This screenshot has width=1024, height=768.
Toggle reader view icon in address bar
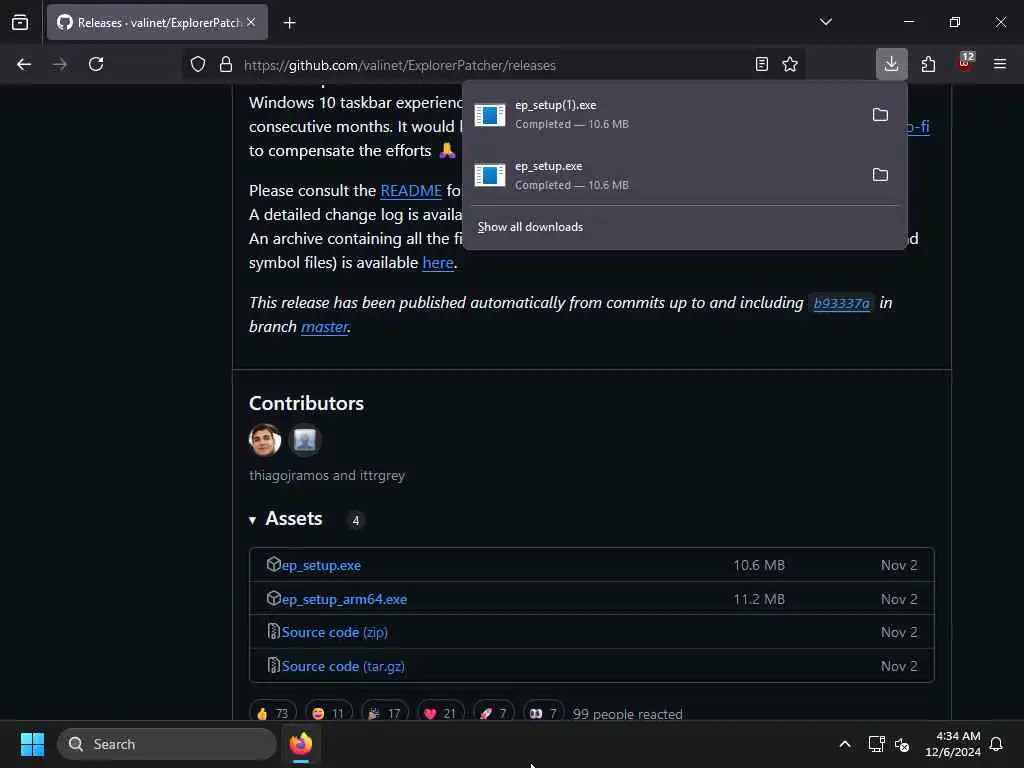pyautogui.click(x=761, y=64)
